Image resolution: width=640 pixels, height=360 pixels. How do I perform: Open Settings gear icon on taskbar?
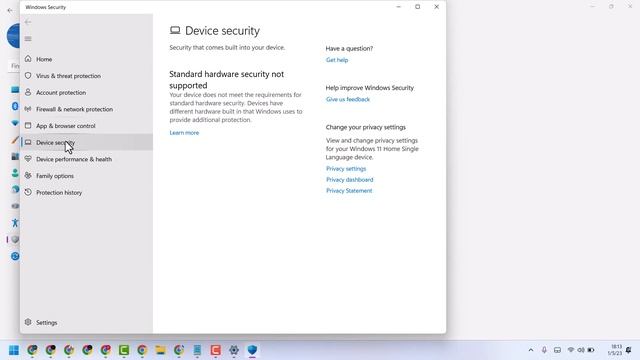point(234,350)
